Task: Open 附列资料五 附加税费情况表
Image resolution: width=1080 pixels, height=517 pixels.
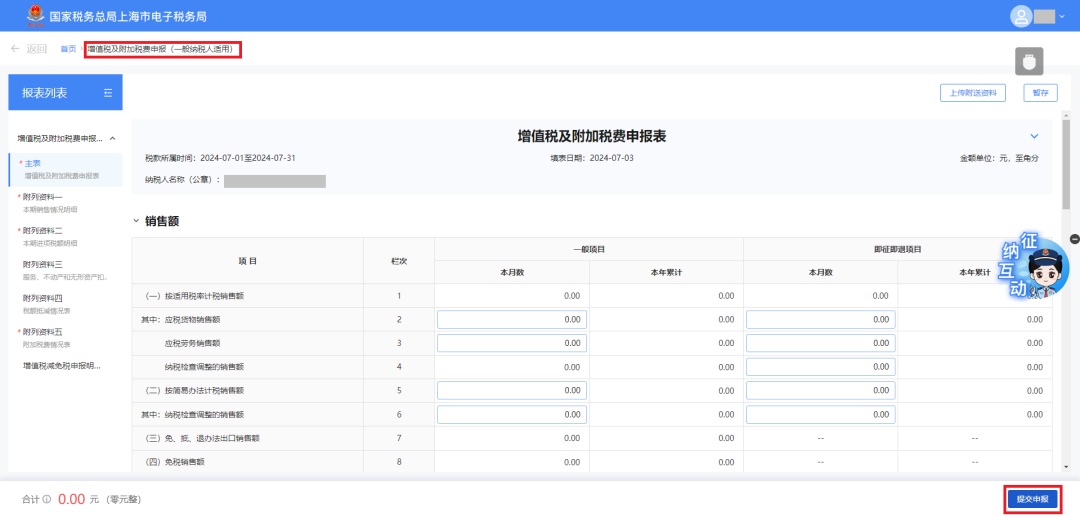Action: [65, 338]
